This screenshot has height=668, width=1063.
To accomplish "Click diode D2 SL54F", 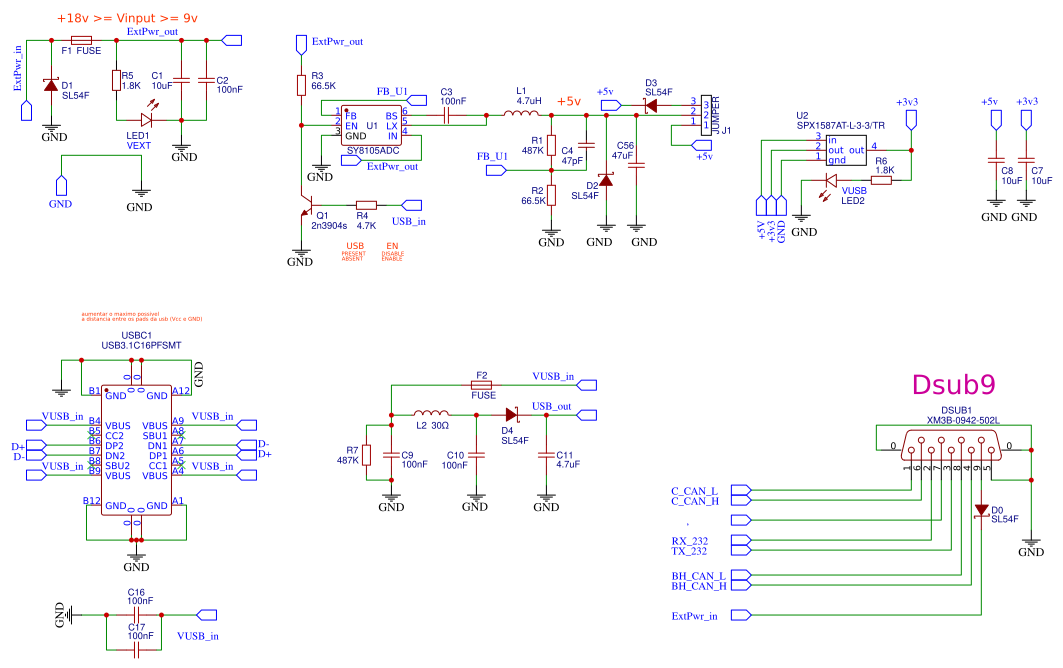I will click(606, 180).
